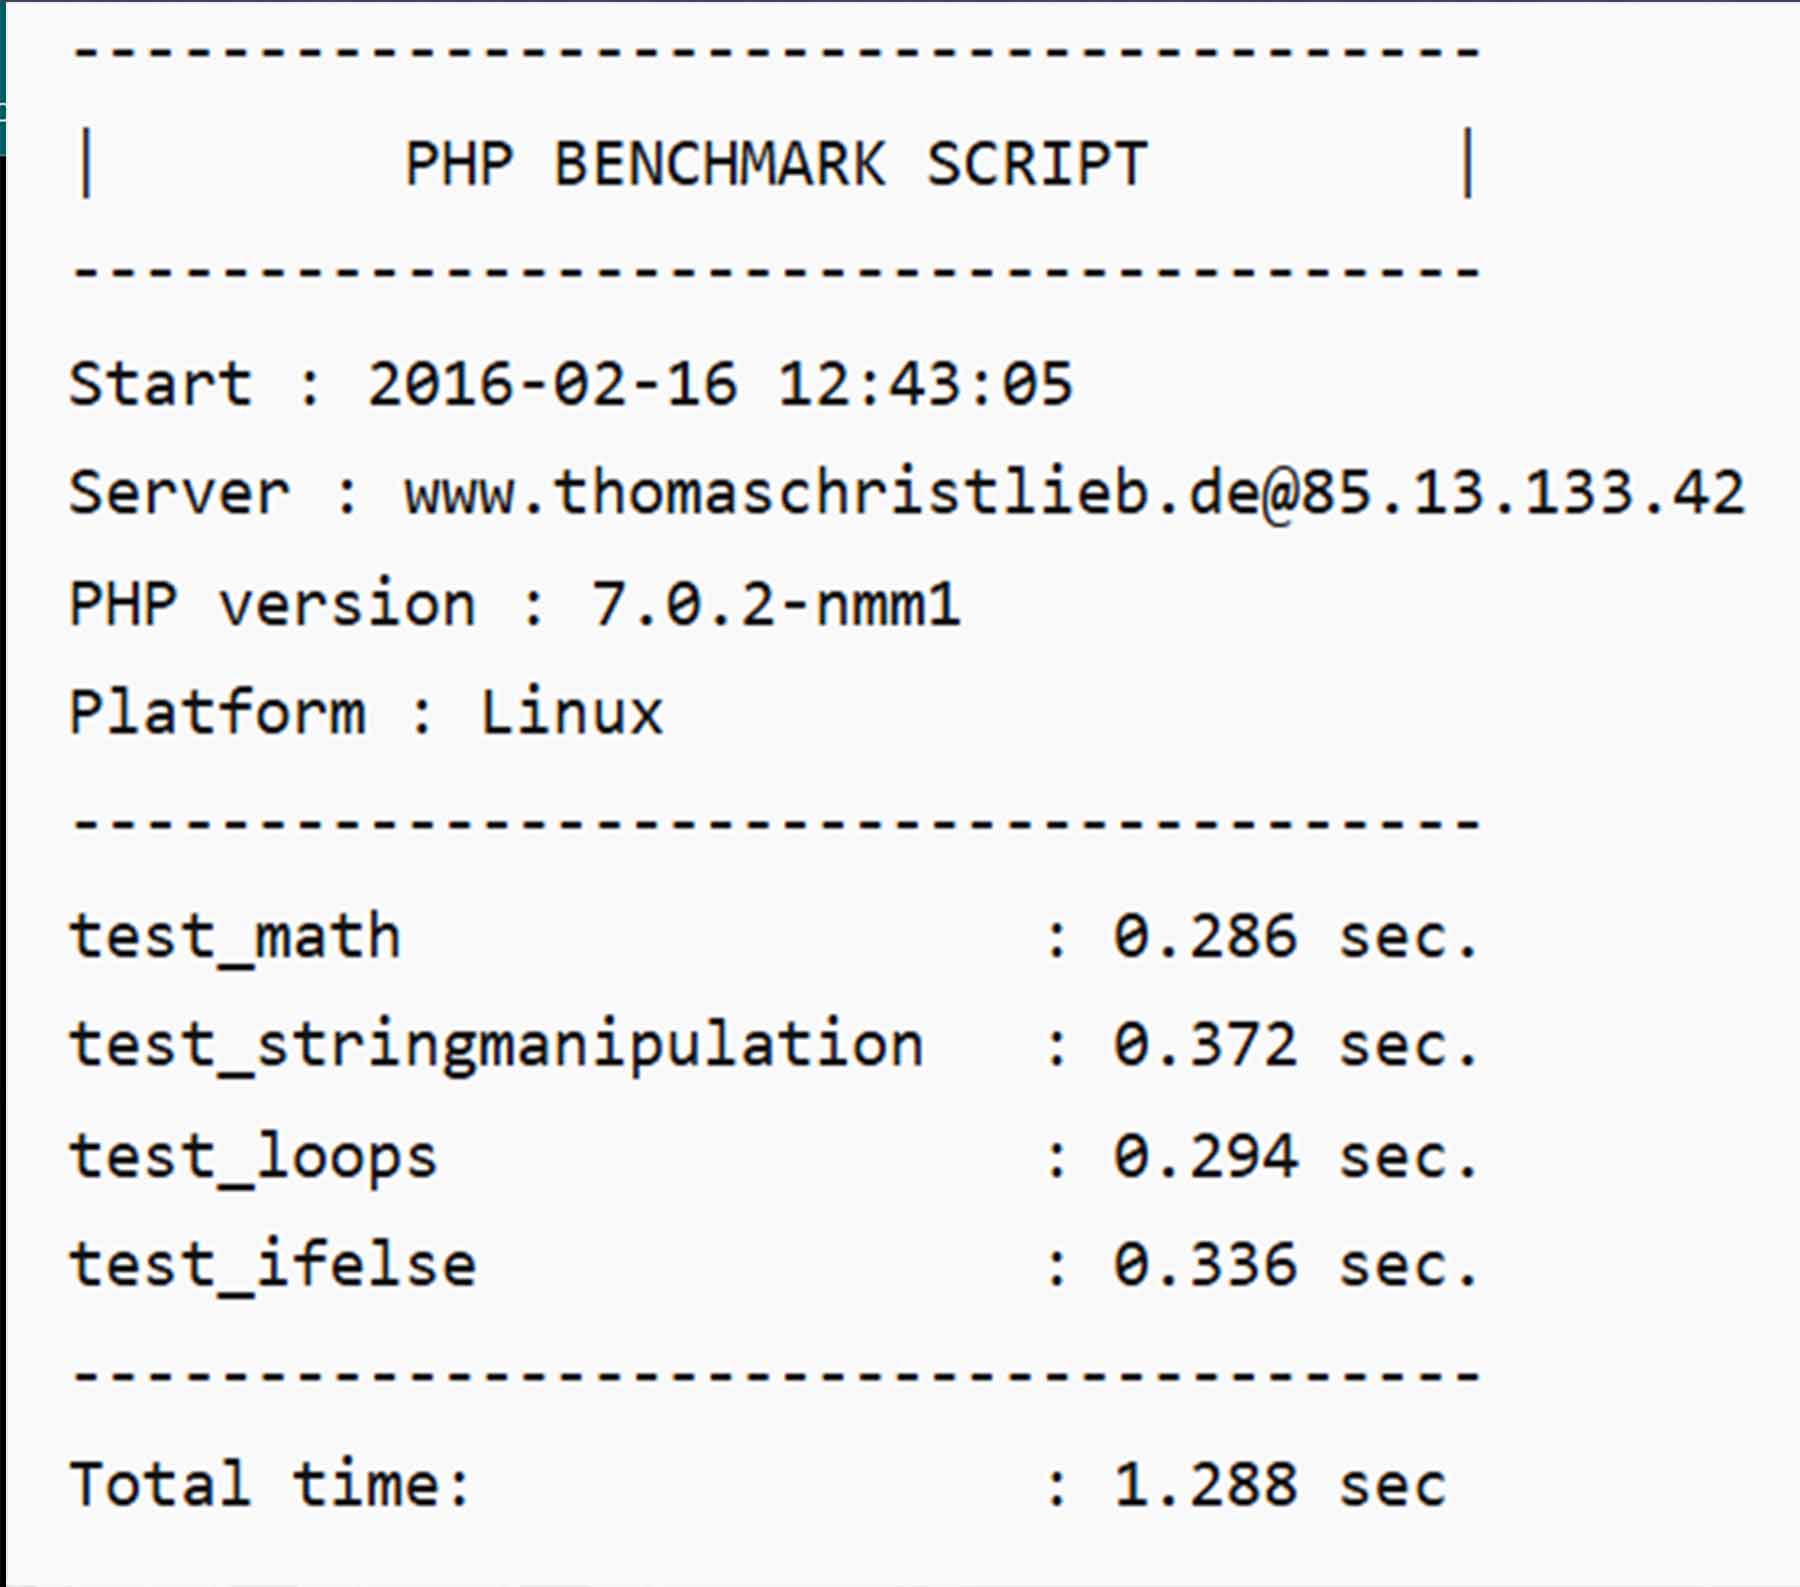This screenshot has height=1587, width=1800.
Task: Click the PHP BENCHMARK SCRIPT title text
Action: [776, 164]
